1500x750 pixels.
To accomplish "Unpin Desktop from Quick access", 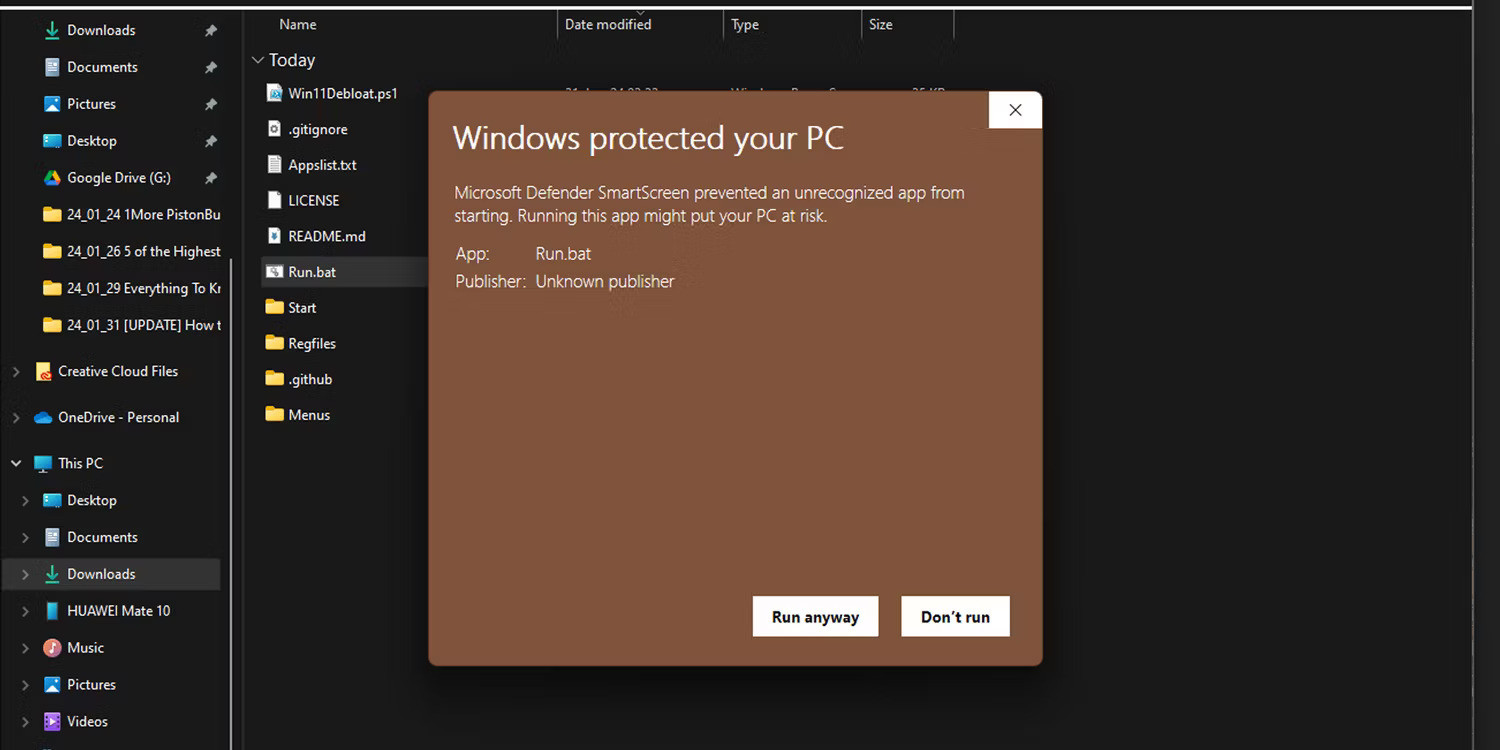I will [210, 140].
